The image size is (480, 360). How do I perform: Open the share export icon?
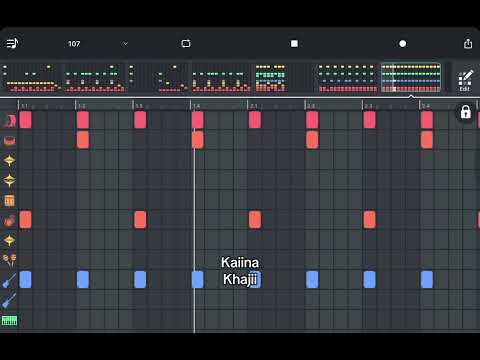(x=468, y=43)
